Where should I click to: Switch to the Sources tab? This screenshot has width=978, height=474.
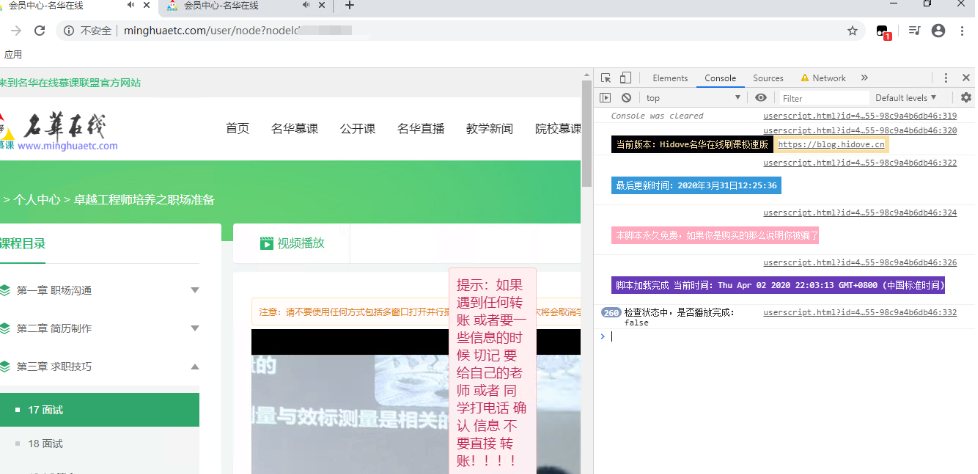click(x=768, y=78)
